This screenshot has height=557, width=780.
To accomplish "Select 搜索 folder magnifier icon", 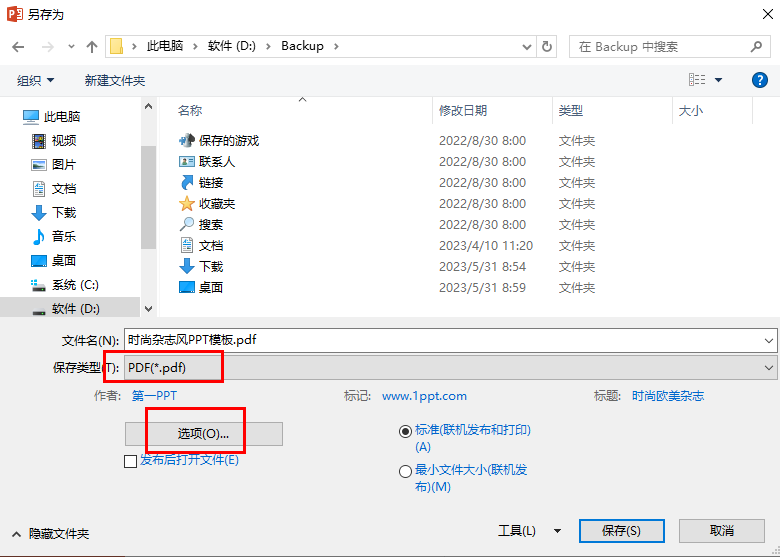I will pyautogui.click(x=187, y=224).
